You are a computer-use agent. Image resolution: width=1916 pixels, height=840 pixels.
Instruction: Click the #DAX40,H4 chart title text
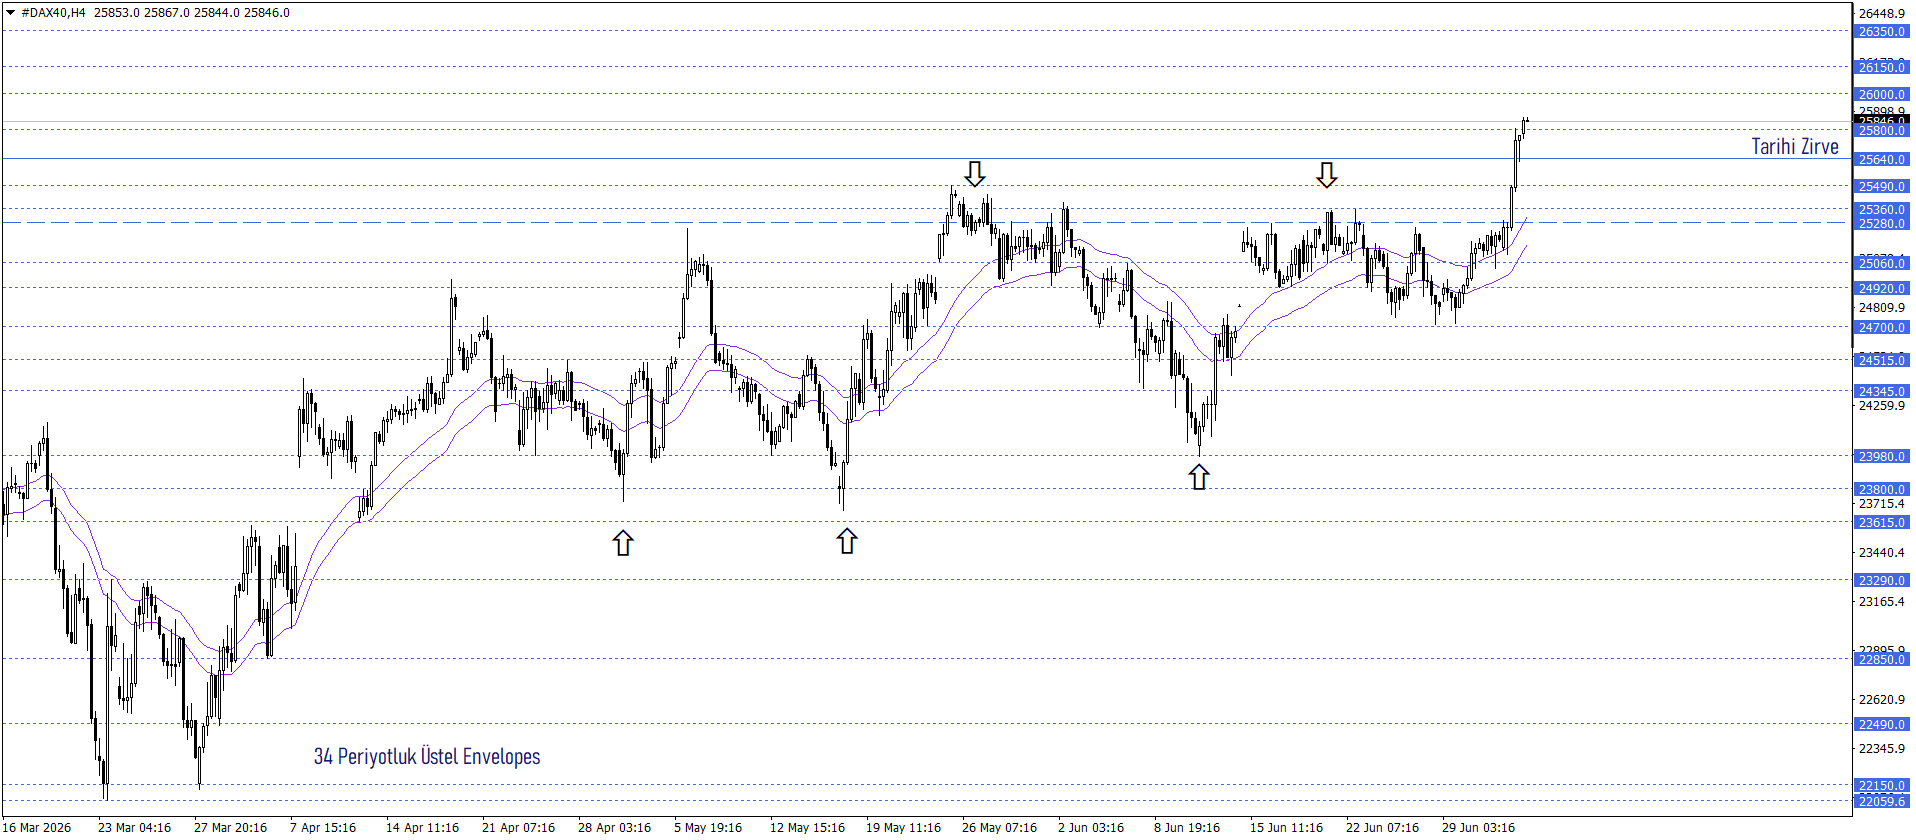pyautogui.click(x=53, y=13)
